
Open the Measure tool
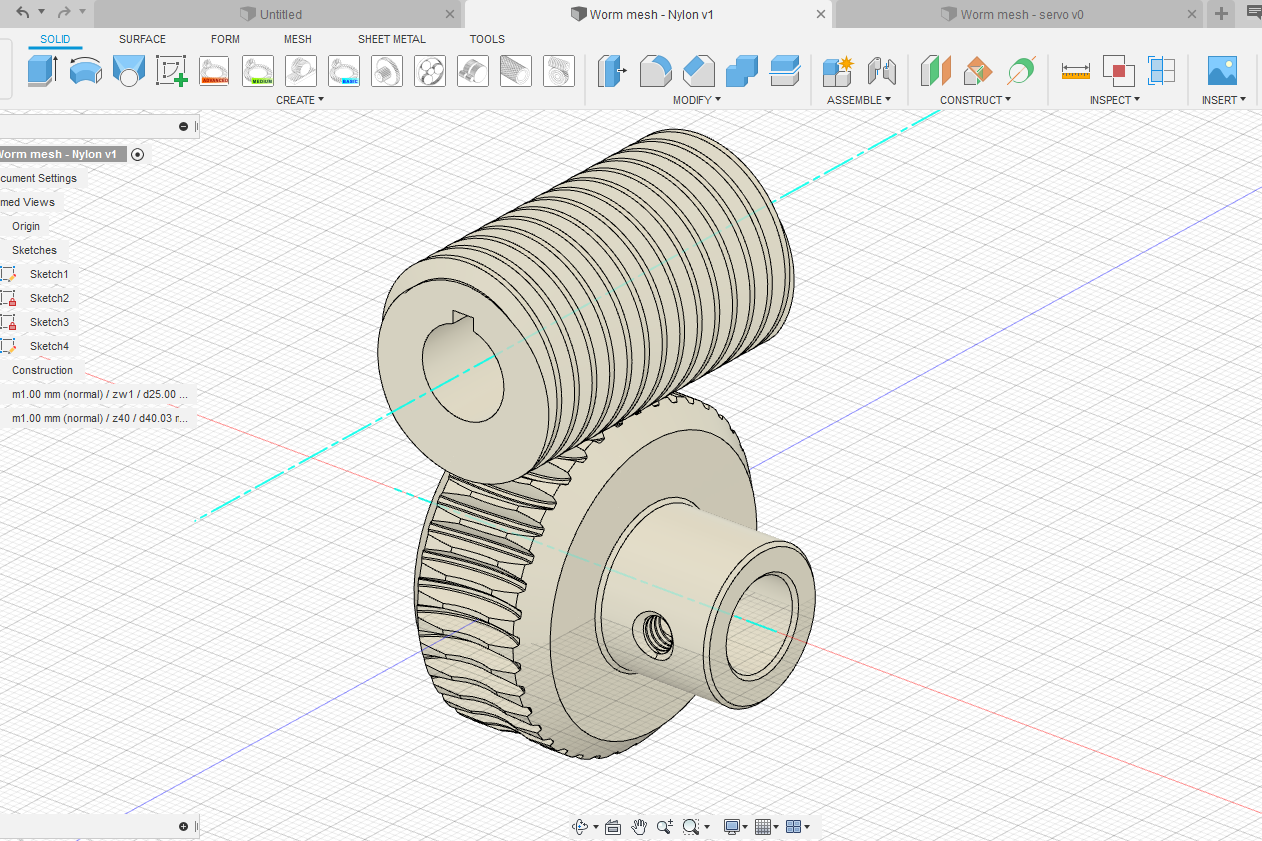pos(1075,71)
